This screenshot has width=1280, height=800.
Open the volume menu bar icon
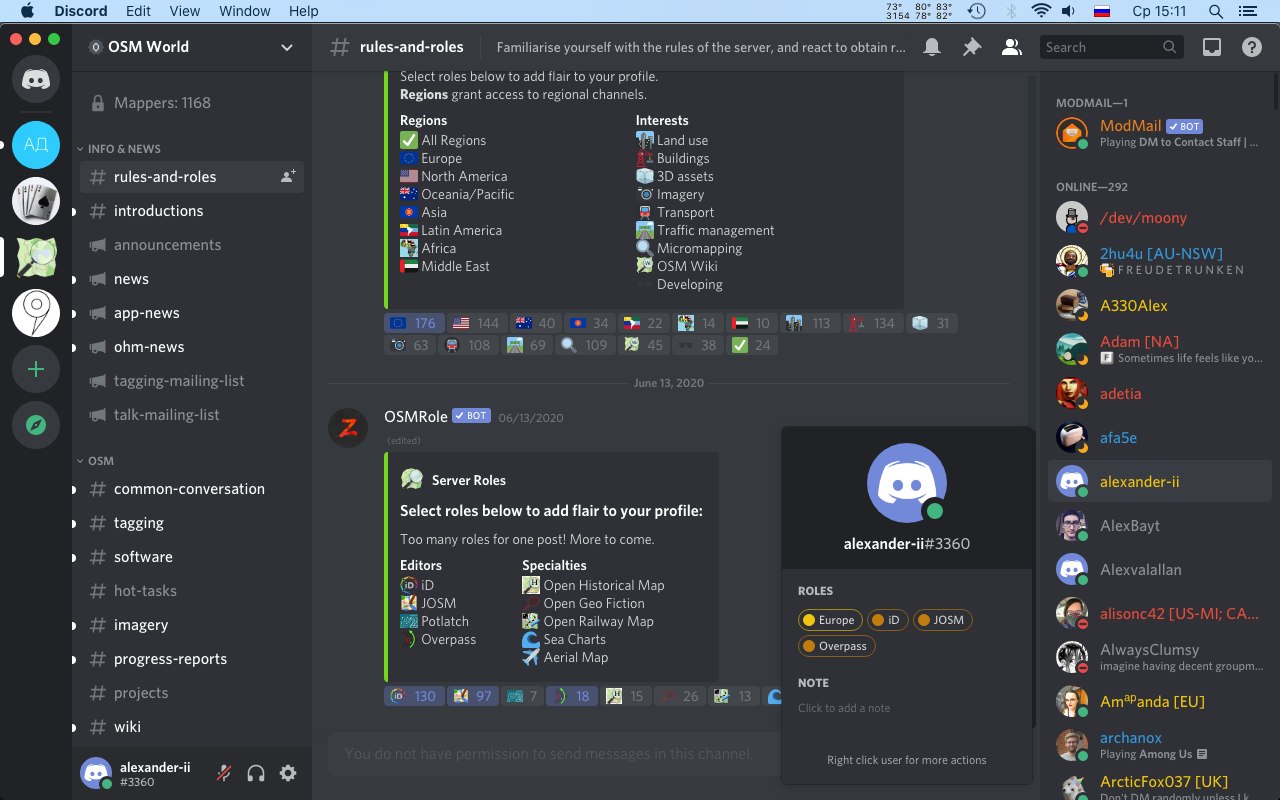[x=1068, y=11]
